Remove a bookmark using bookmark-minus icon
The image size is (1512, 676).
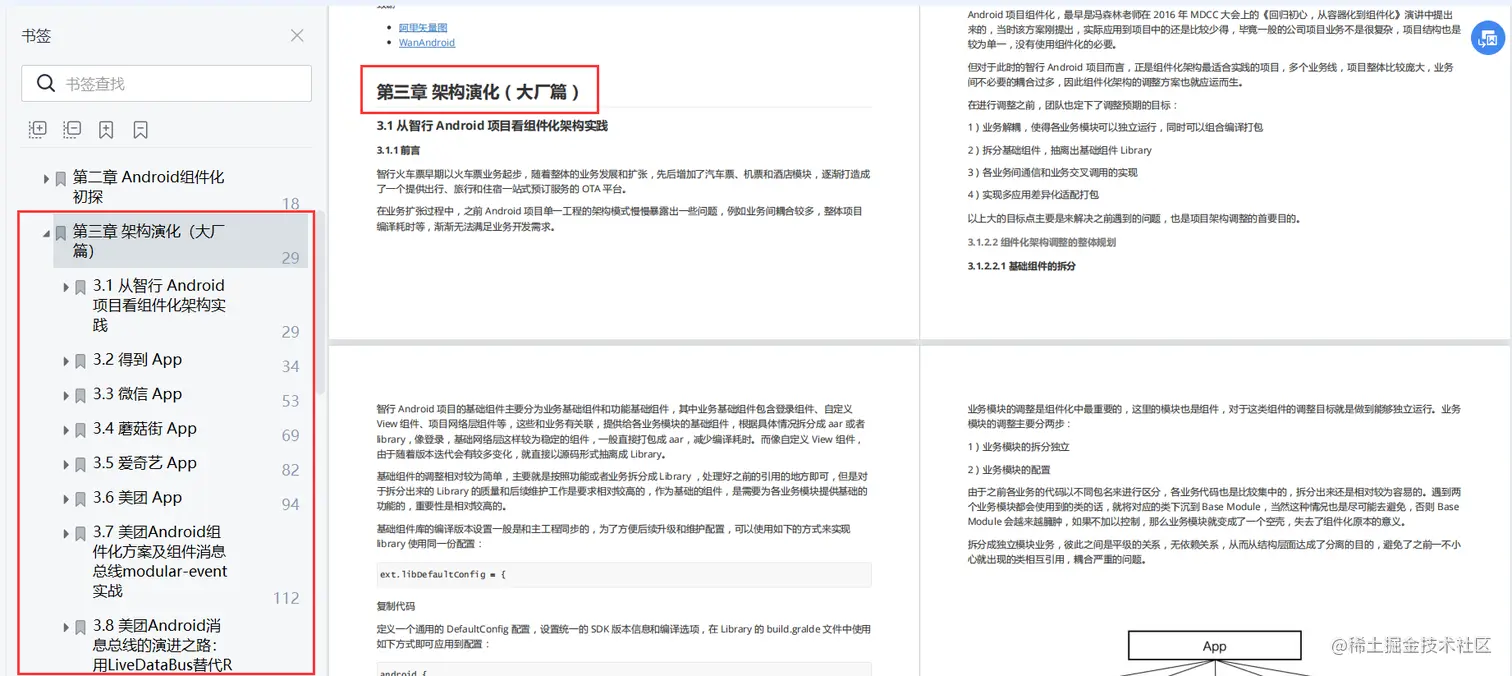pyautogui.click(x=139, y=129)
